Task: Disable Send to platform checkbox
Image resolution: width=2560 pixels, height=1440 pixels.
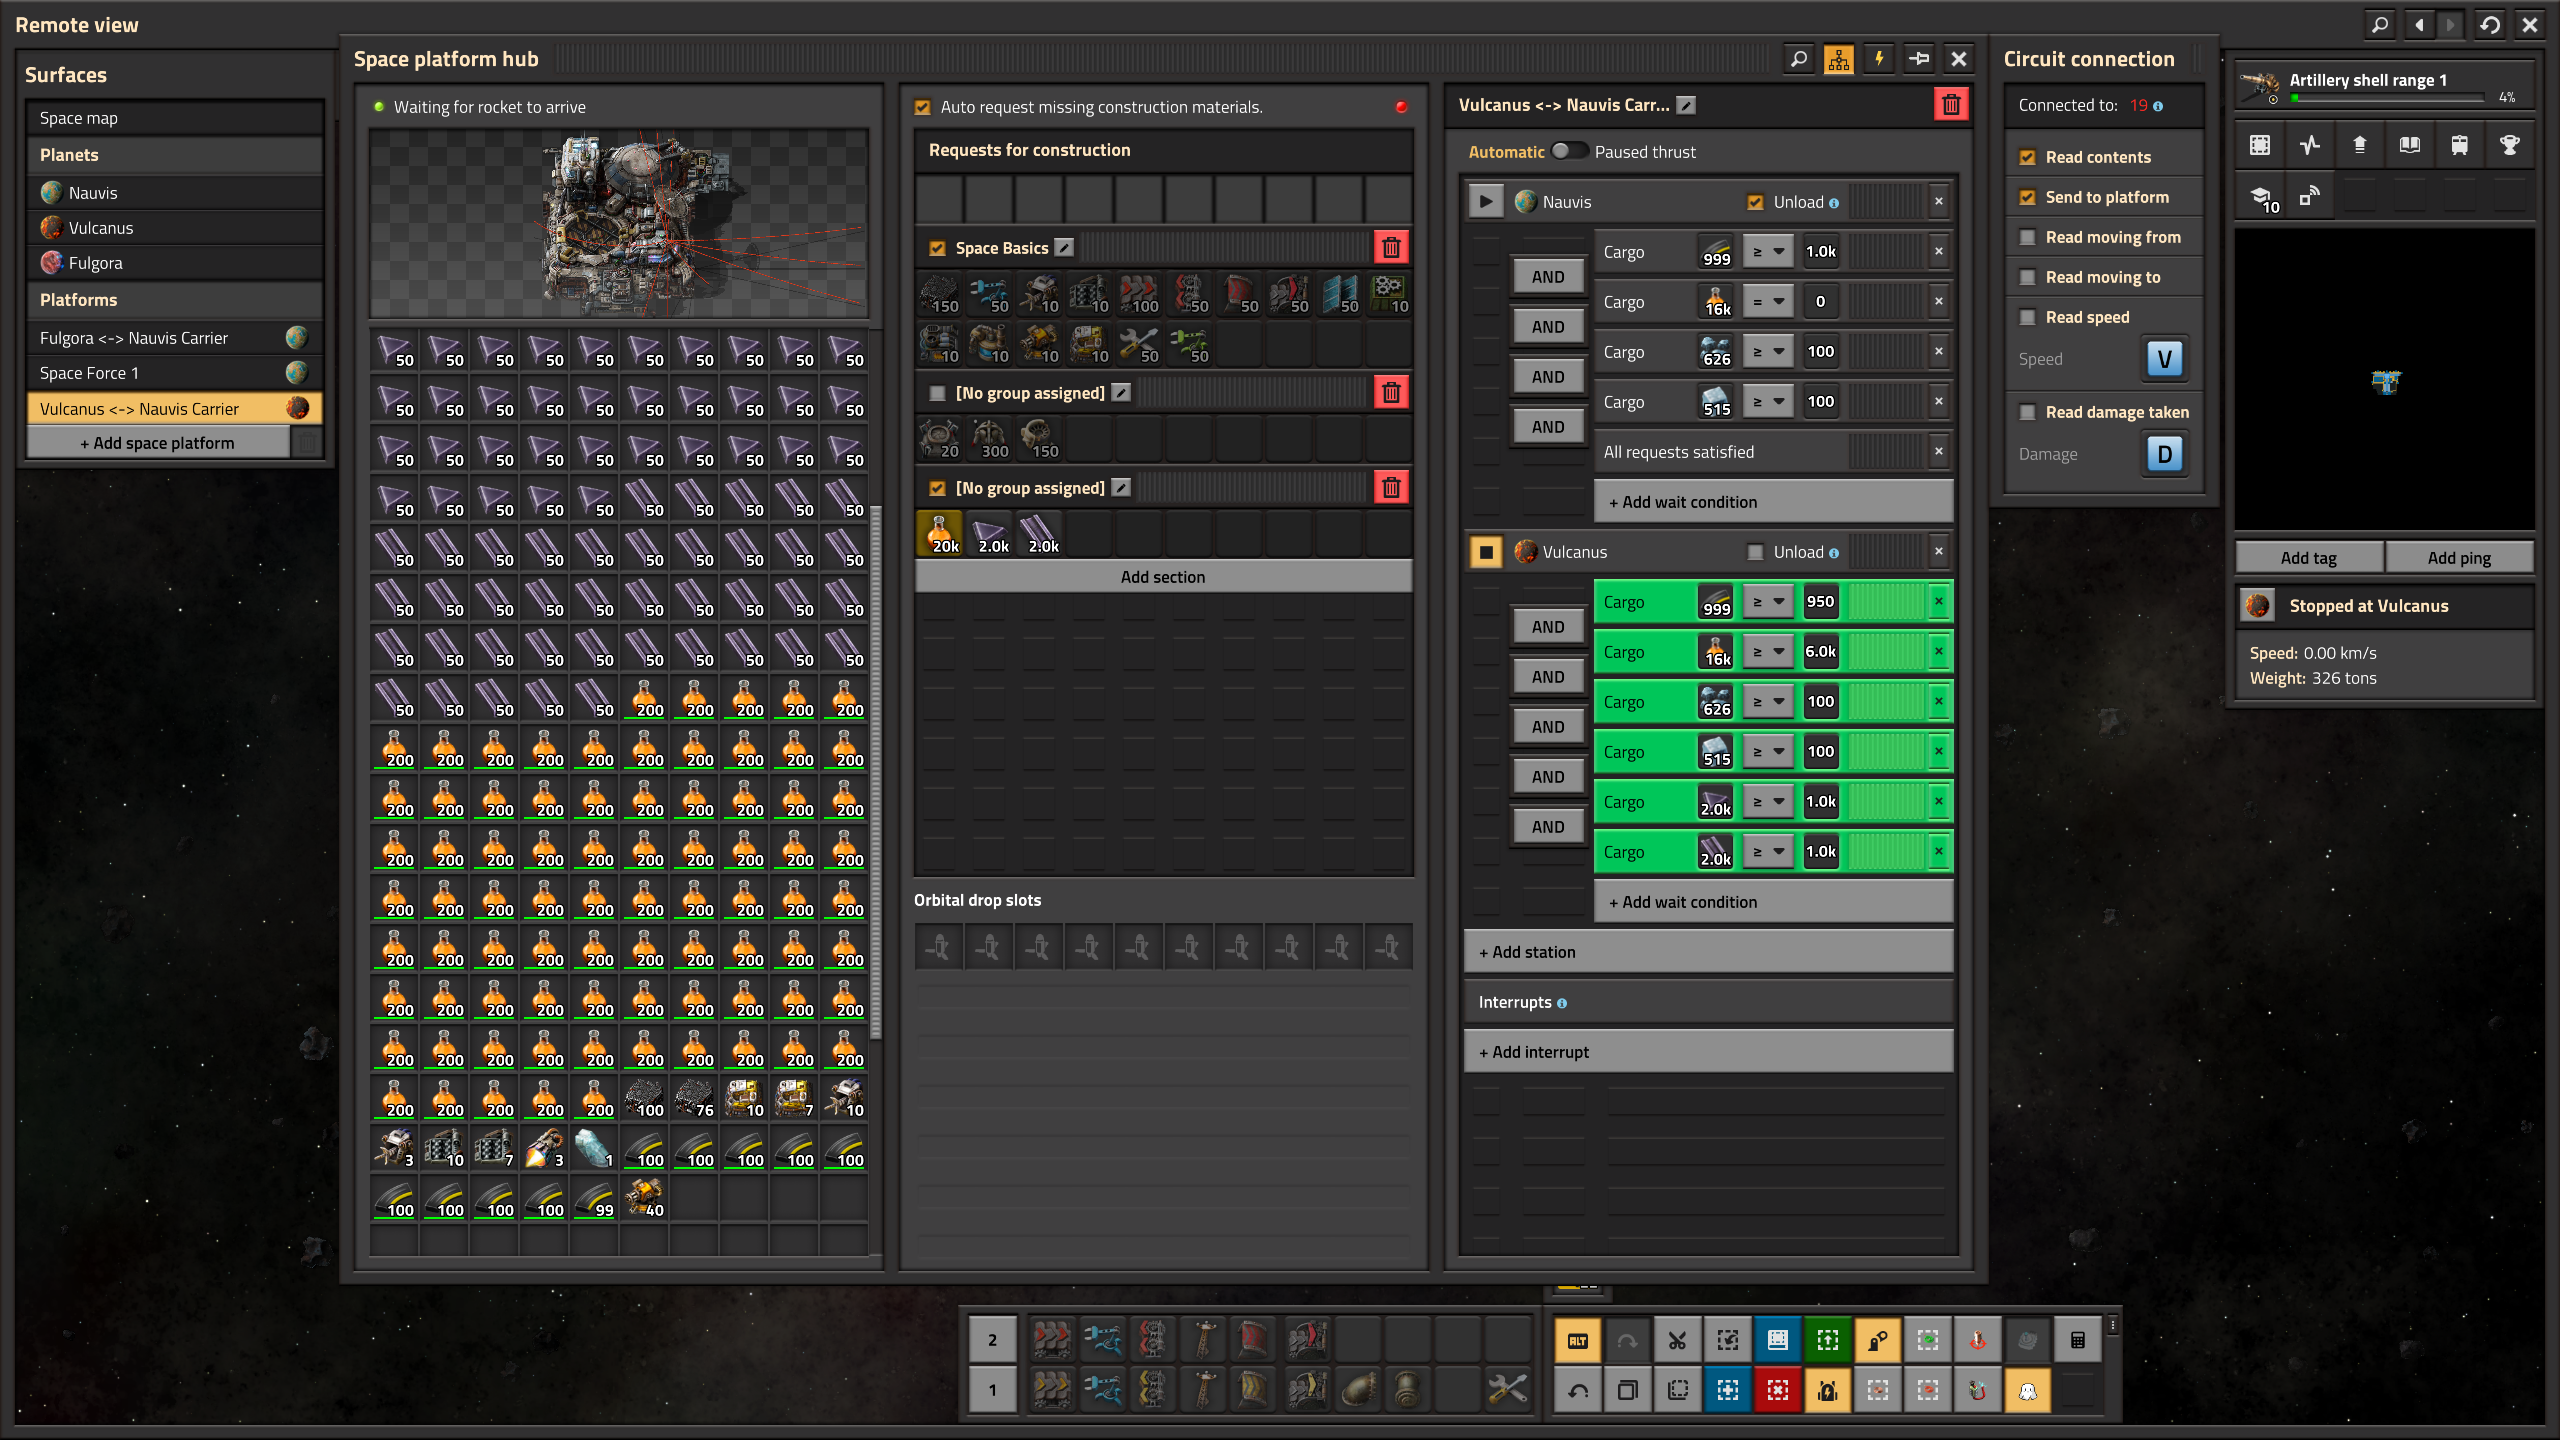Action: [2028, 197]
